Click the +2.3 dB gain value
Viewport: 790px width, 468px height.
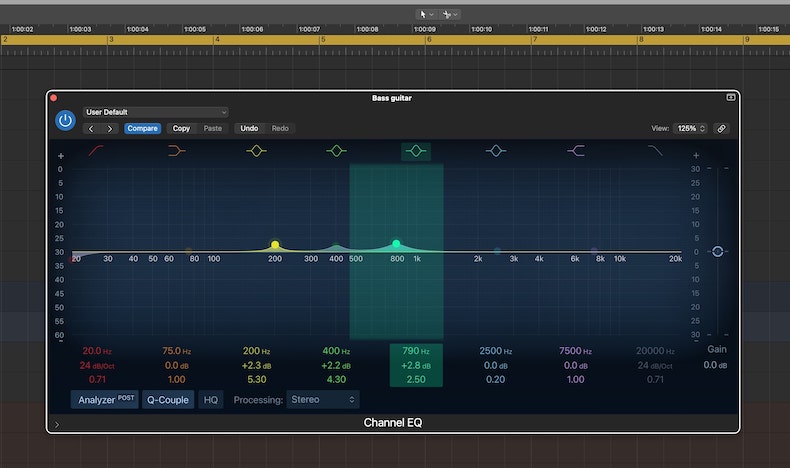click(x=256, y=365)
